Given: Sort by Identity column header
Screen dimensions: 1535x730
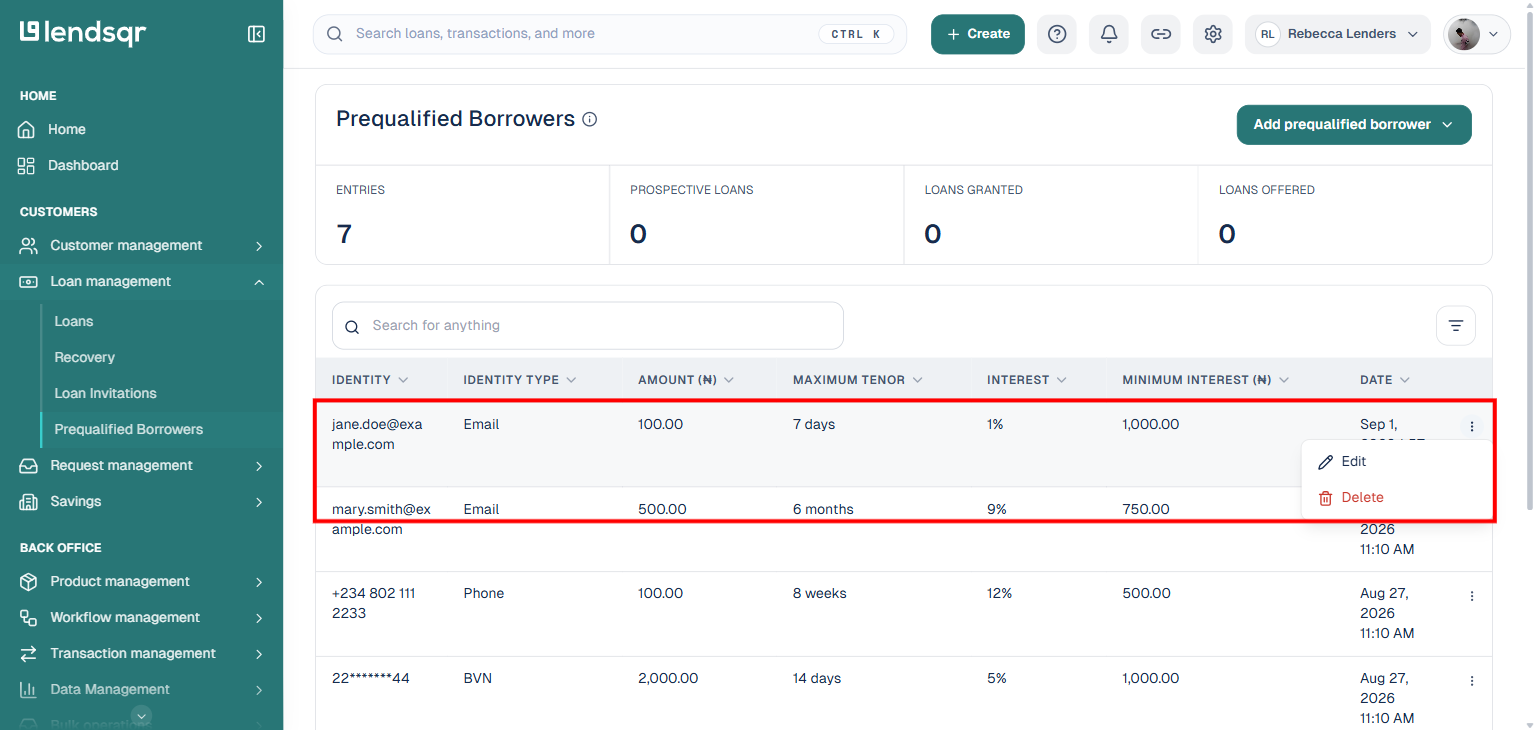Looking at the screenshot, I should (x=370, y=380).
